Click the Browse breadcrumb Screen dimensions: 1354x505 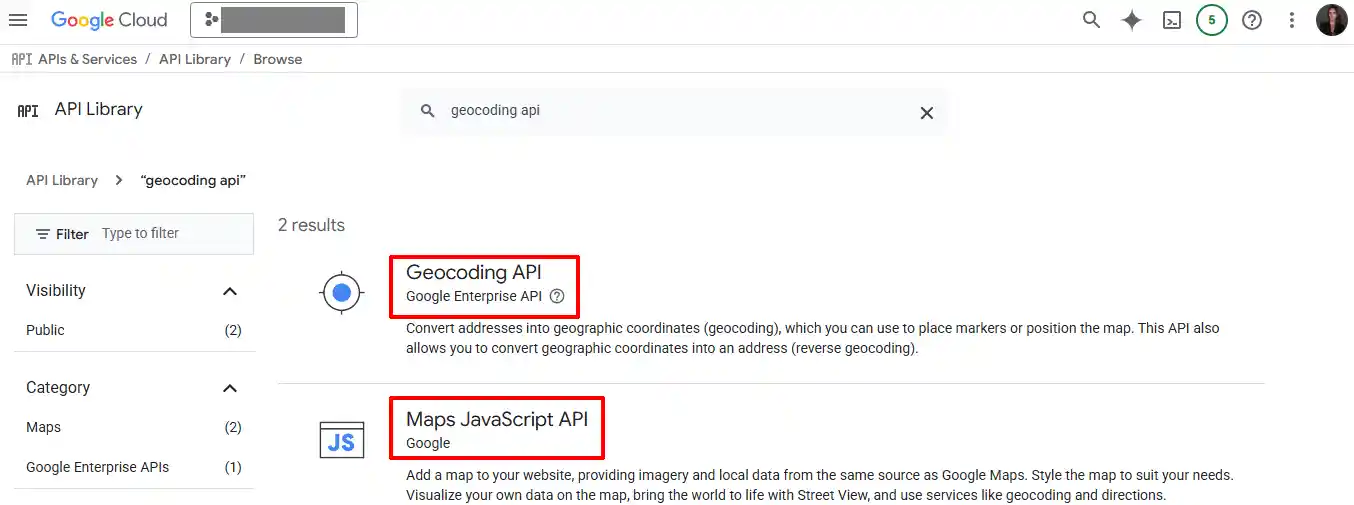pos(278,59)
